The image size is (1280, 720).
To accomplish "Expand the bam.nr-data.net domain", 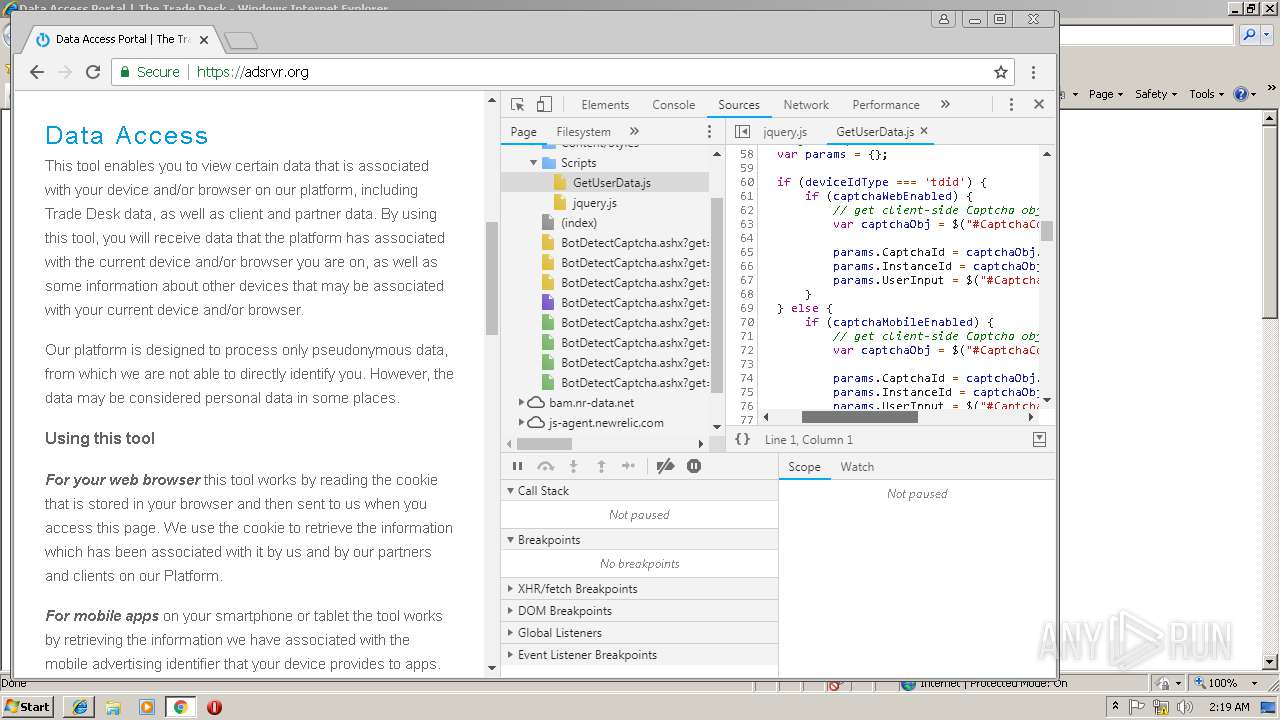I will tap(521, 403).
